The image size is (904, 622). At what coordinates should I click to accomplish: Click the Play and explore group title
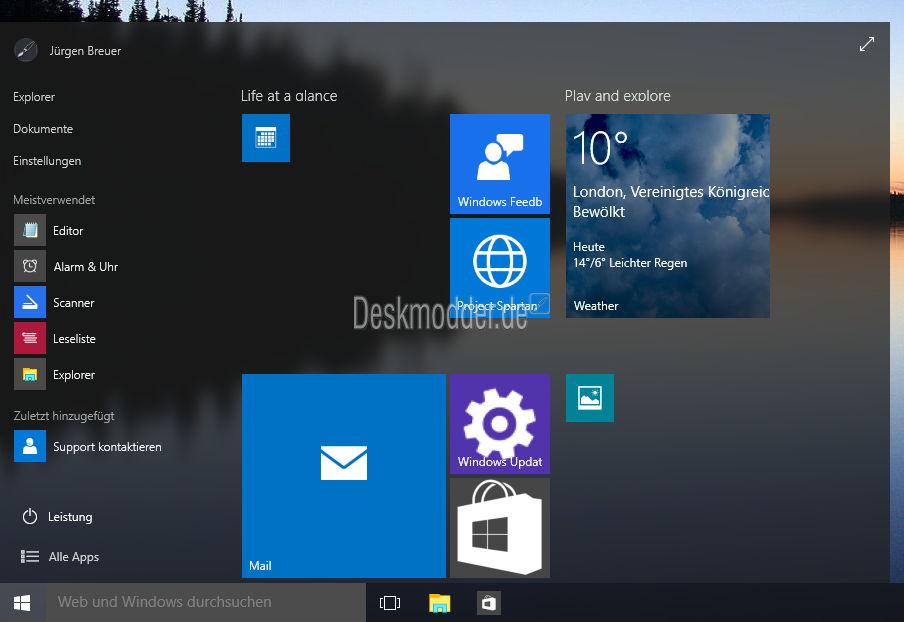pyautogui.click(x=617, y=96)
